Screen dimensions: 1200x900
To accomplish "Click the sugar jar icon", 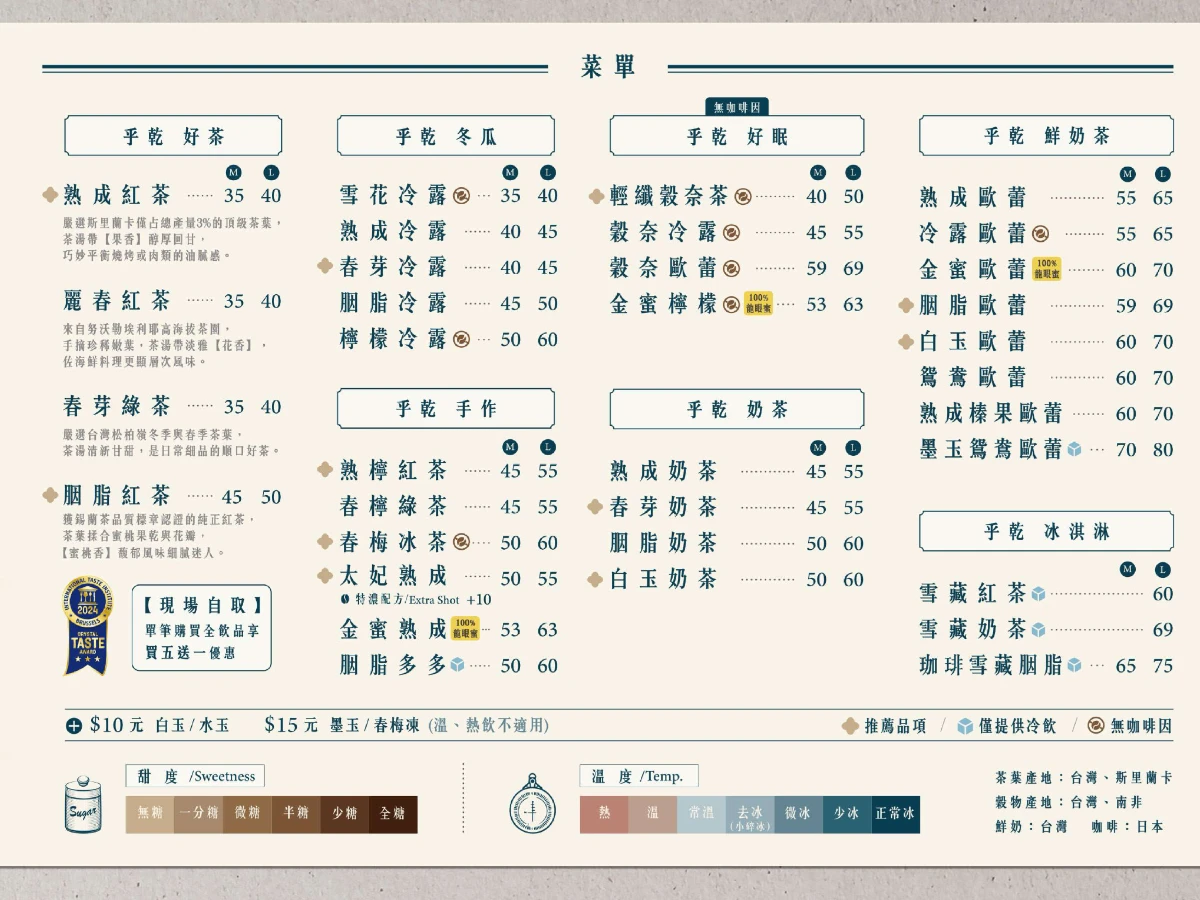I will click(x=84, y=804).
